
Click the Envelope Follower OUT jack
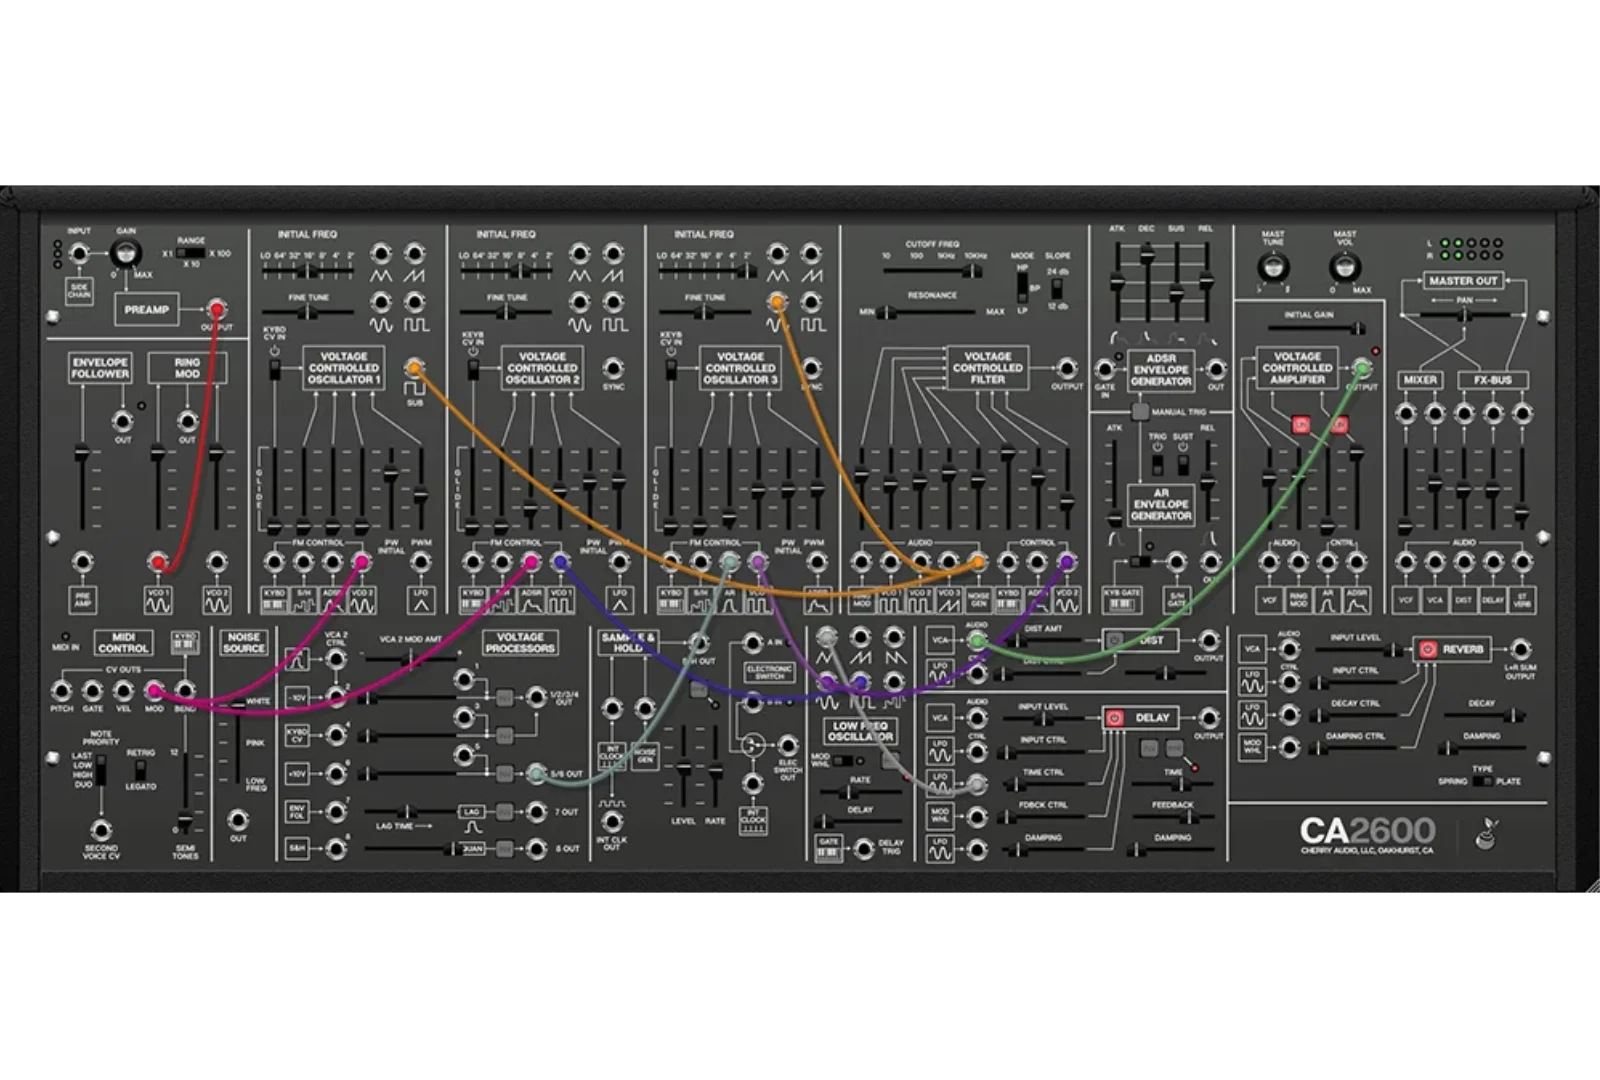[122, 420]
